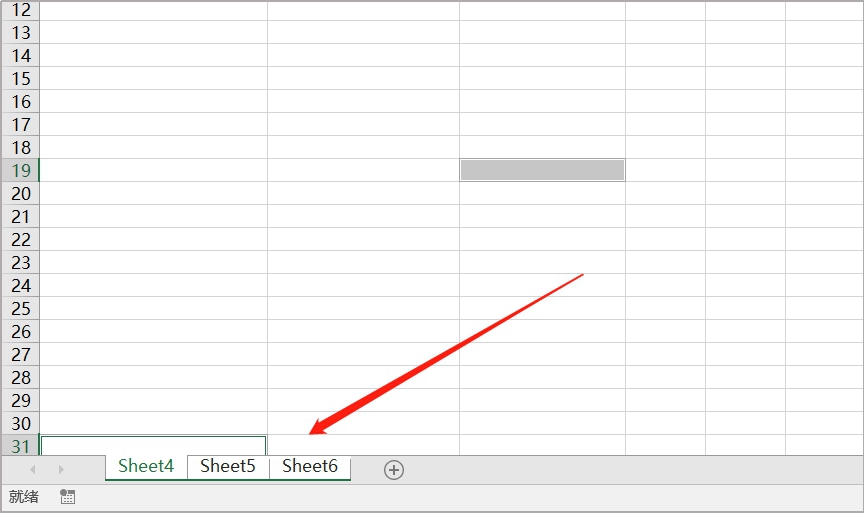Click the left sheet-scroll arrow

point(33,469)
